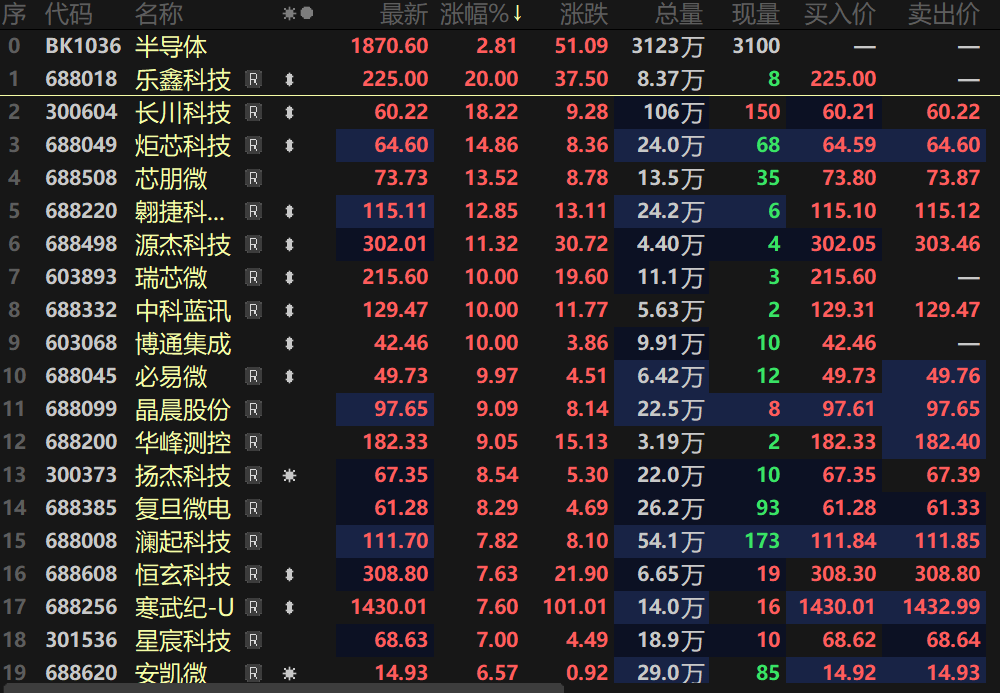The image size is (1000, 693).
Task: Sort by the 代码 column header
Action: (69, 14)
